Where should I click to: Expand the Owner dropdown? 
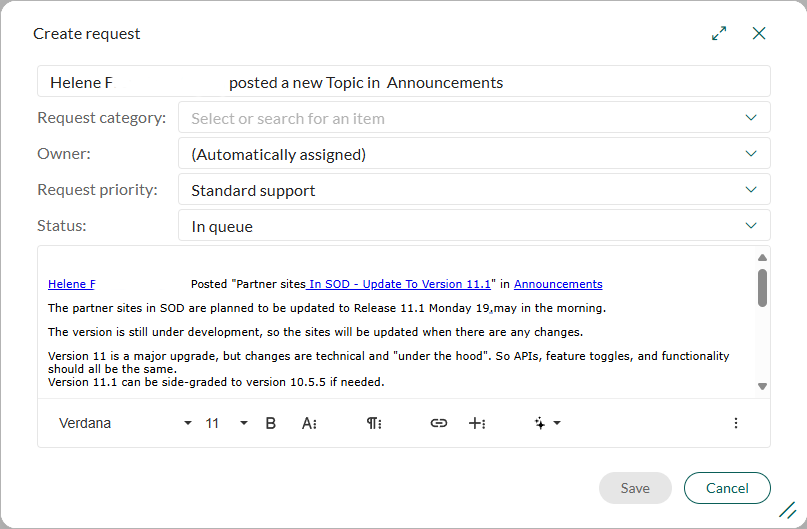(x=474, y=153)
